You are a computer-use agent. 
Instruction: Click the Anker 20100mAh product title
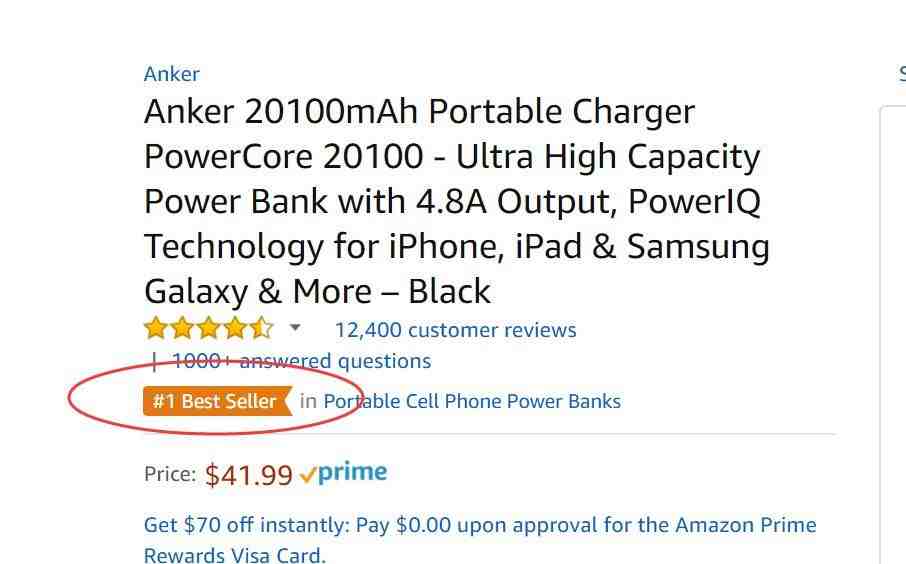(x=456, y=201)
